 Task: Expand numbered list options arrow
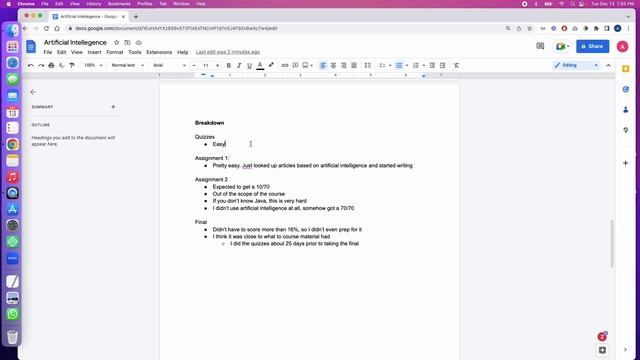(x=423, y=65)
